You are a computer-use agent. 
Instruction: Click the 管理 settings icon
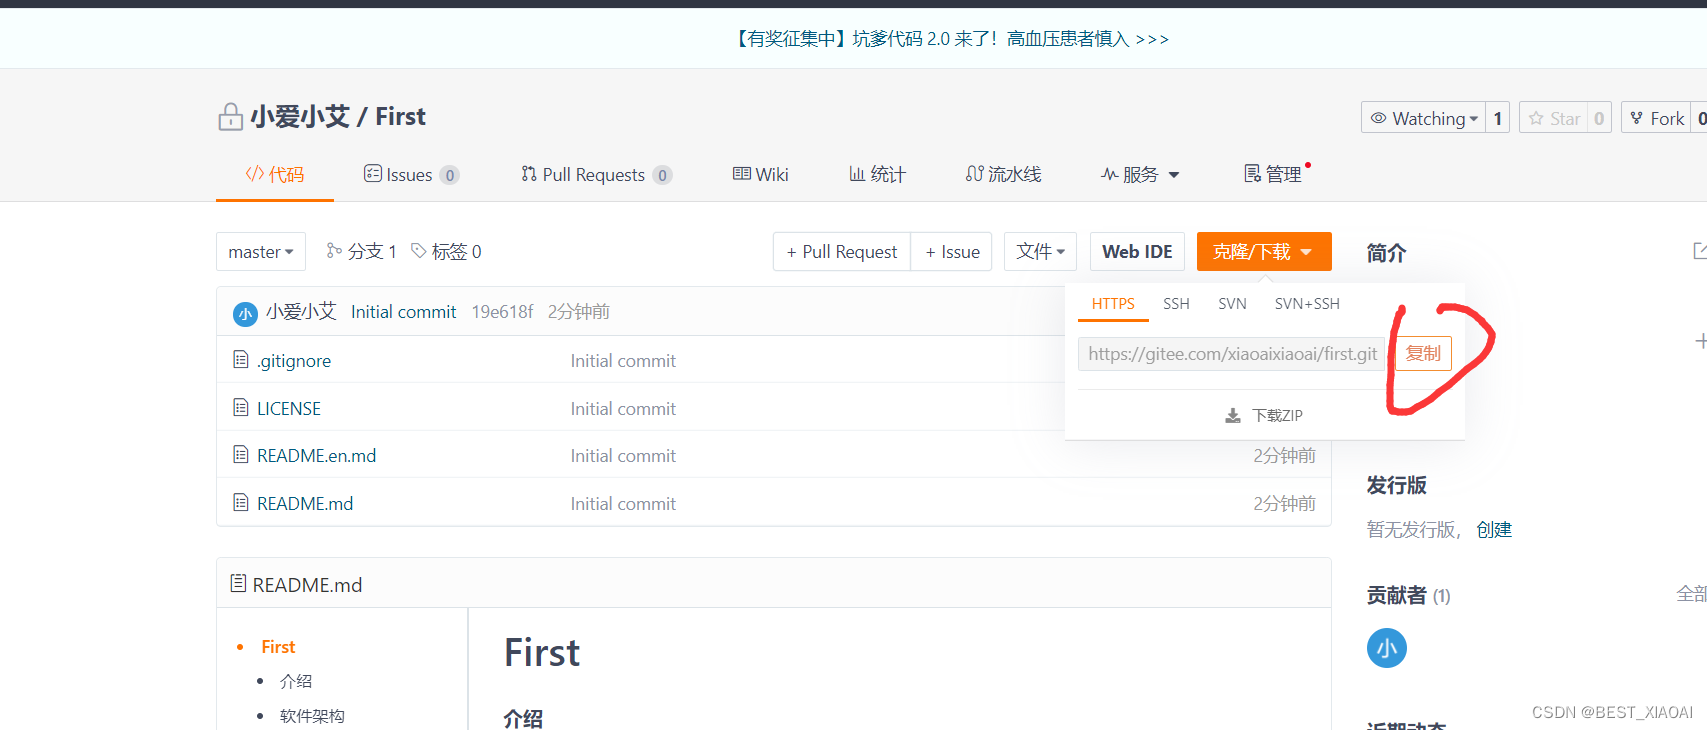tap(1252, 173)
